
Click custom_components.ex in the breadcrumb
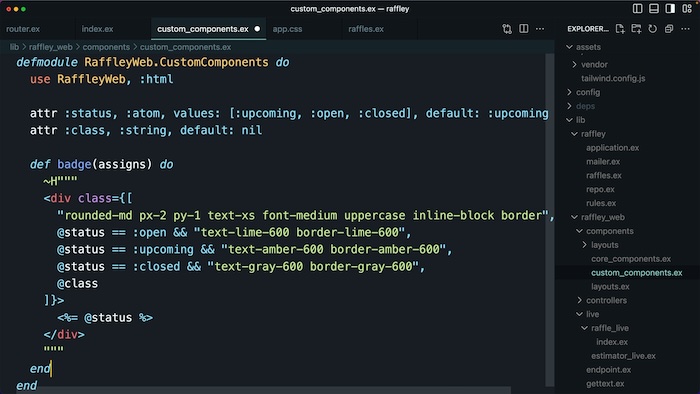point(185,47)
